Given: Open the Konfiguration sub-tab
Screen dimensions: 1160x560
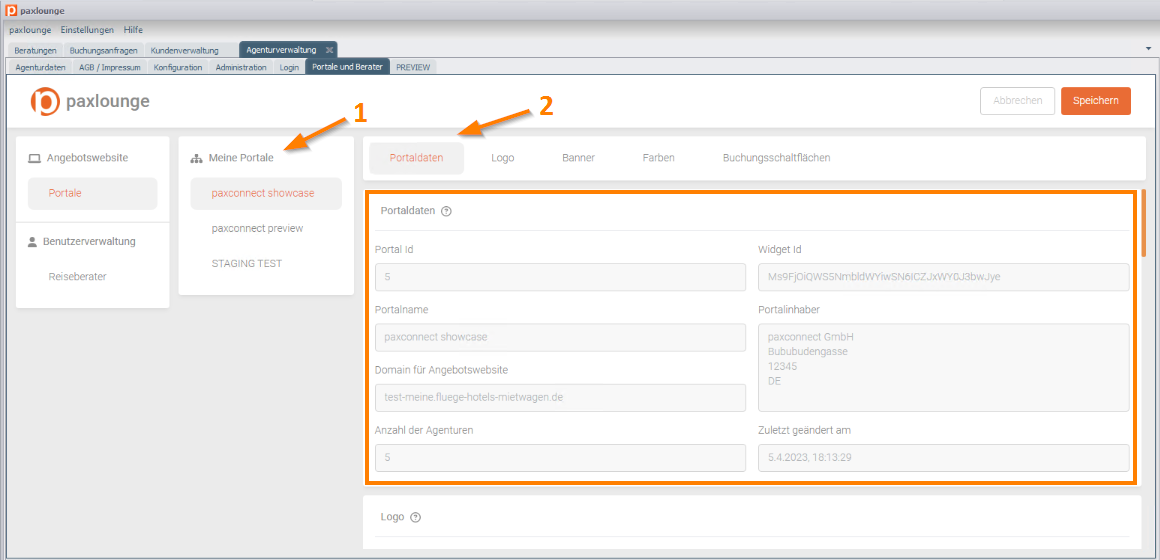Looking at the screenshot, I should click(x=178, y=67).
